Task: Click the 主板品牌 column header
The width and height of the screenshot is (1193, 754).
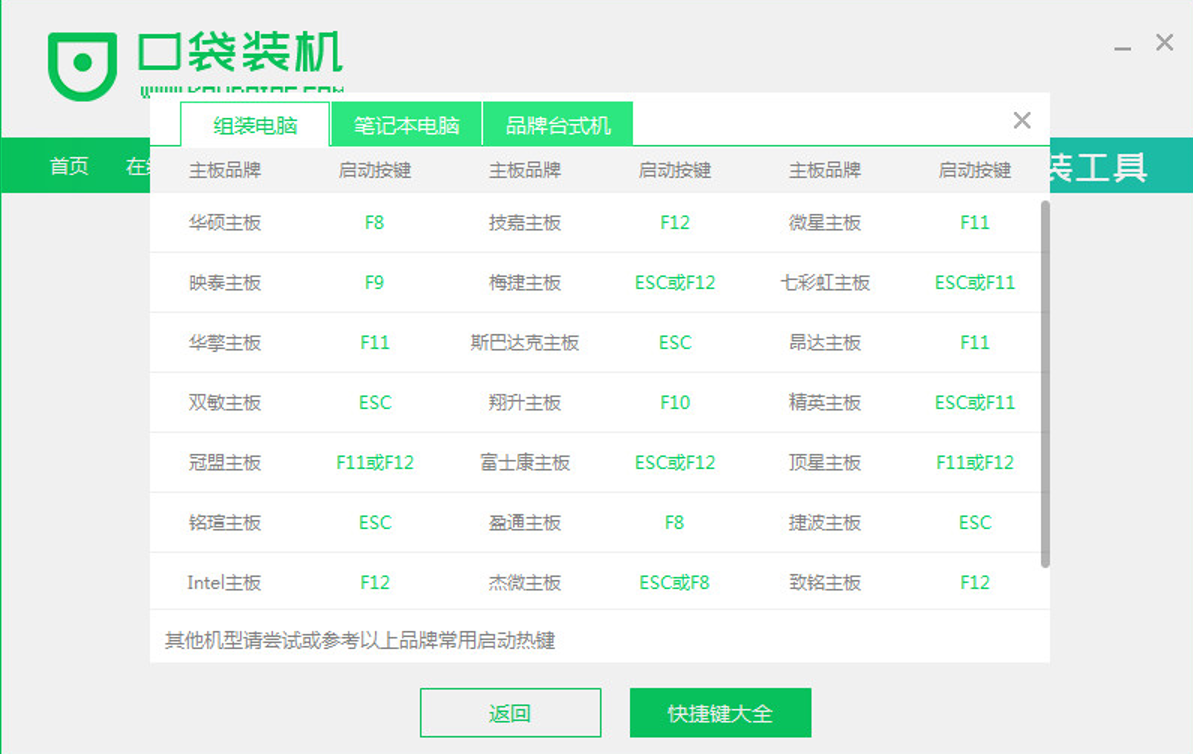Action: pyautogui.click(x=224, y=170)
